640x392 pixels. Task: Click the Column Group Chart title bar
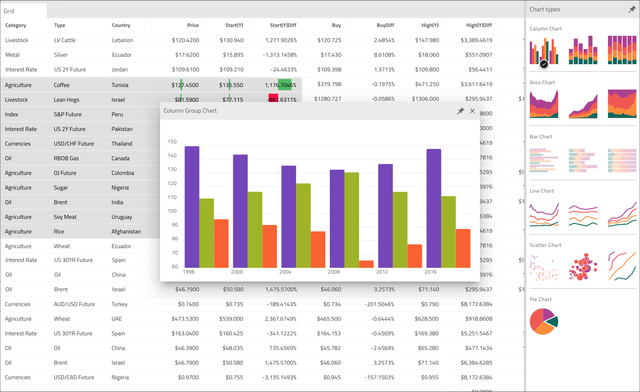tap(320, 111)
